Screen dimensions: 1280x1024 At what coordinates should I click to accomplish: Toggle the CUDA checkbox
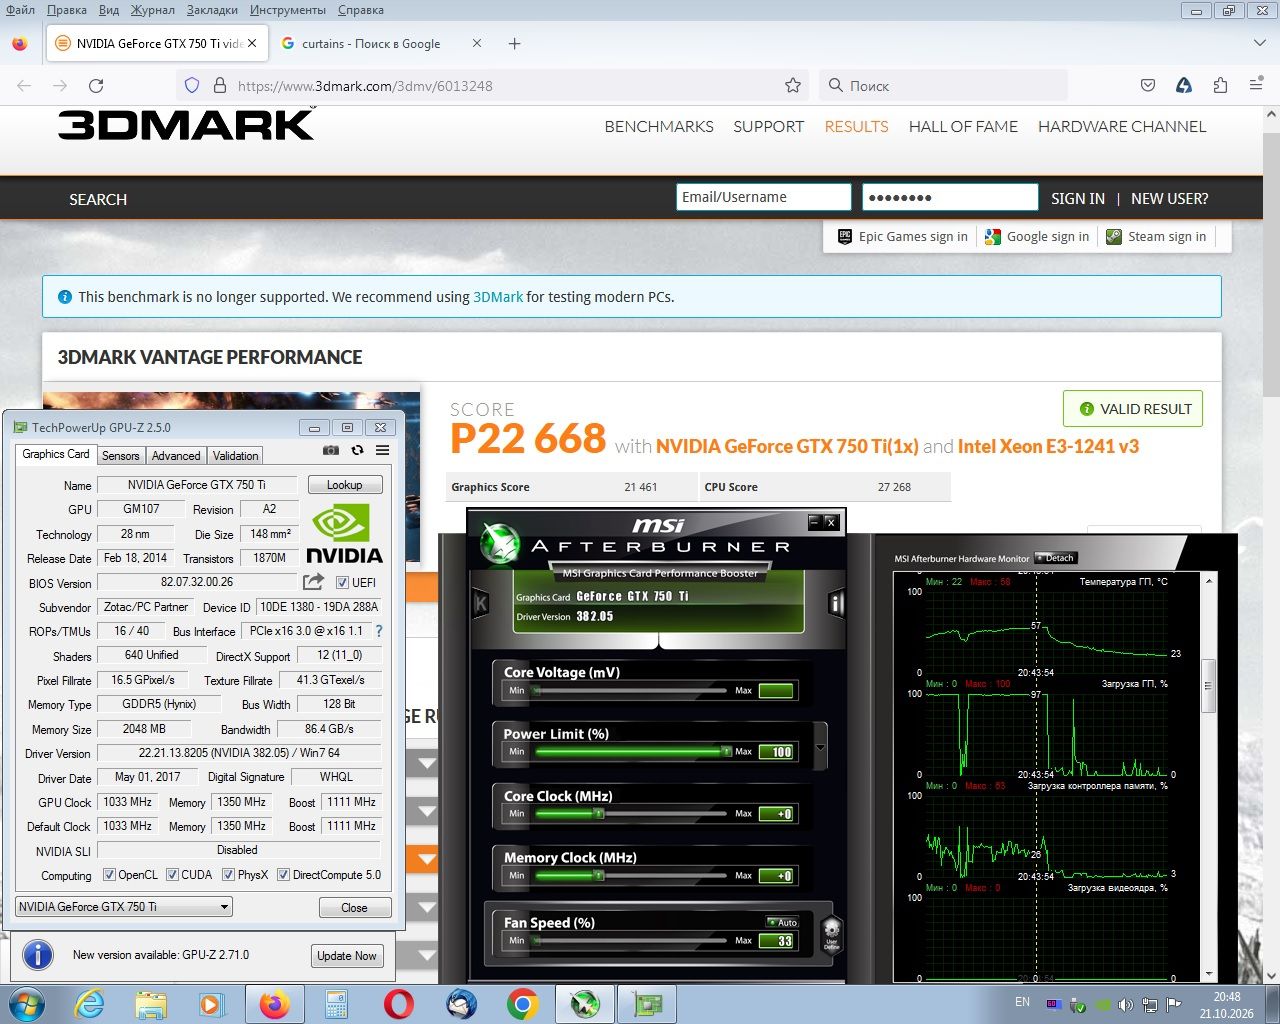click(172, 875)
